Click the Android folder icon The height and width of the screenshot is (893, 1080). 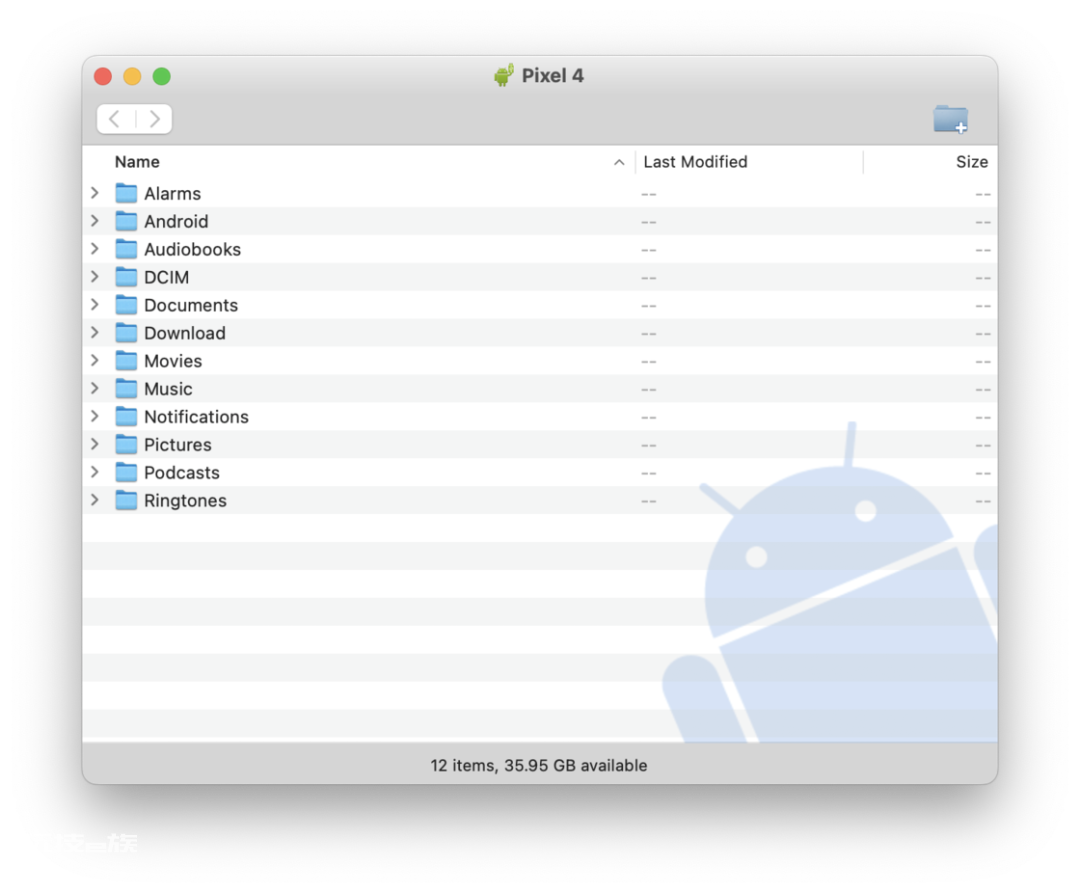tap(126, 221)
